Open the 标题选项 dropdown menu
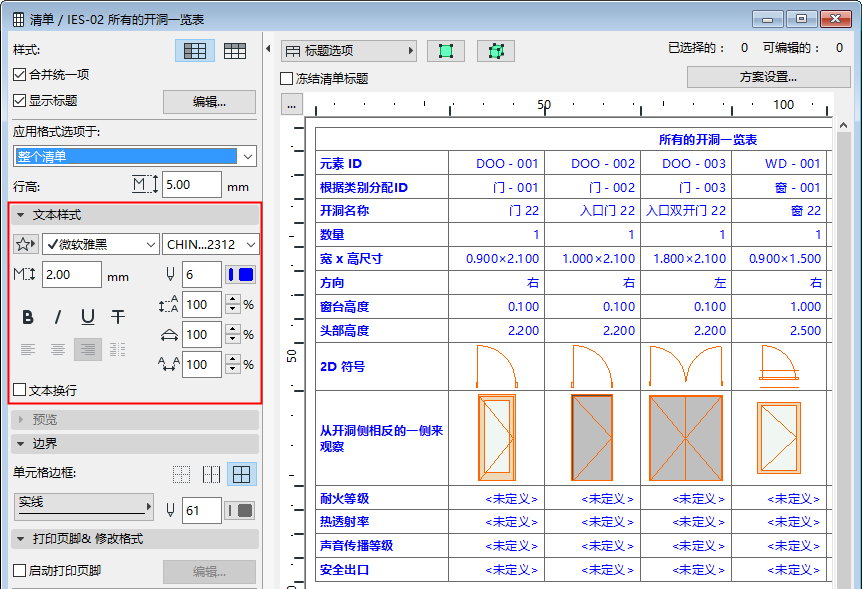The height and width of the screenshot is (589, 862). 349,51
